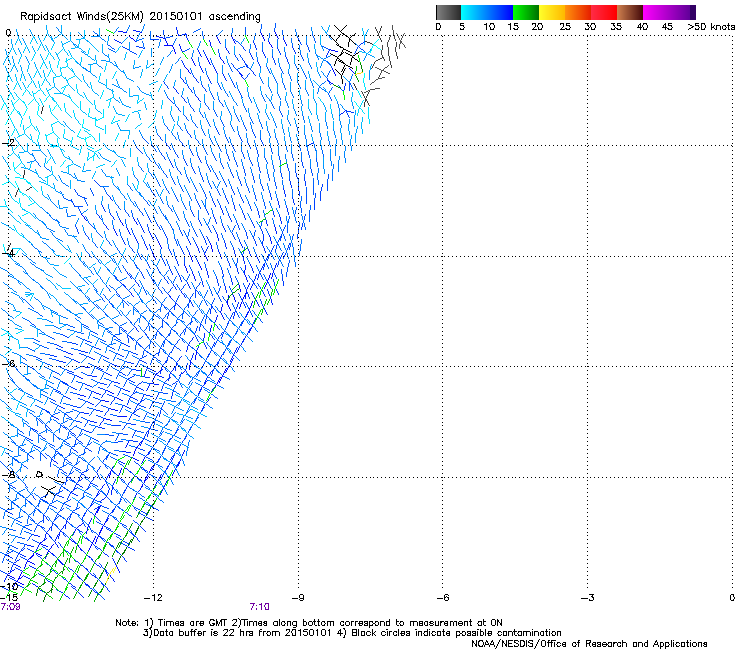Click the yellow 20-25 knots color segment
The image size is (740, 650).
click(552, 12)
